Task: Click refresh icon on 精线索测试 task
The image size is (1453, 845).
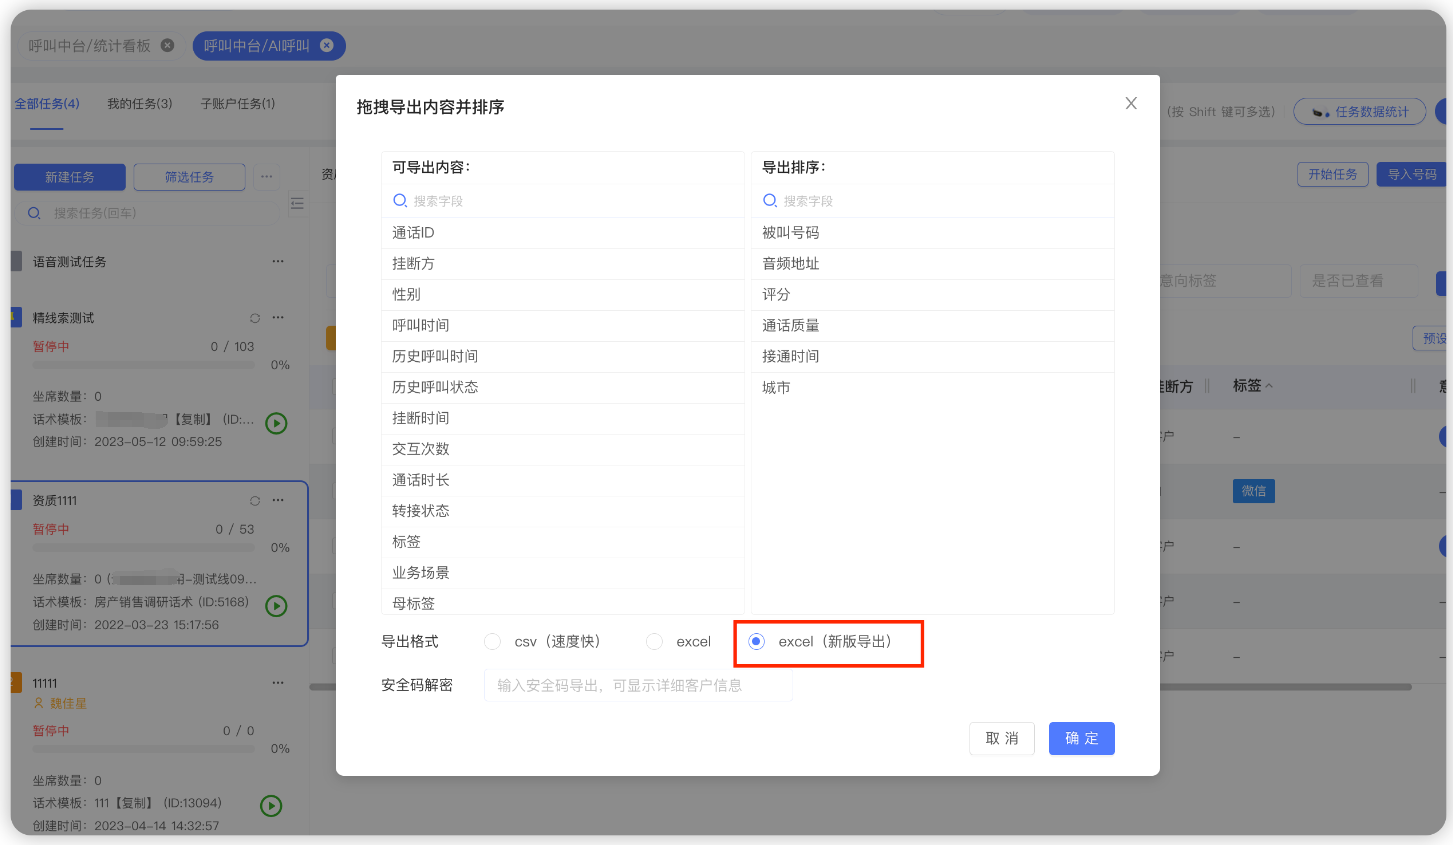Action: tap(255, 318)
